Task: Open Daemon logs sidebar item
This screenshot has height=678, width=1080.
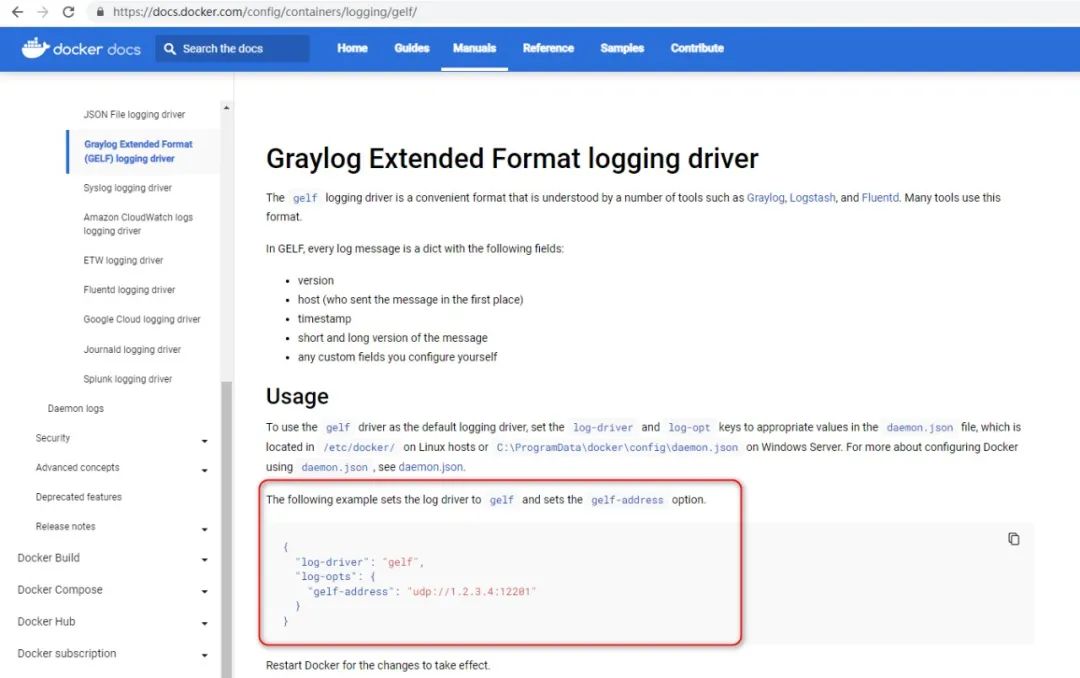Action: 76,409
